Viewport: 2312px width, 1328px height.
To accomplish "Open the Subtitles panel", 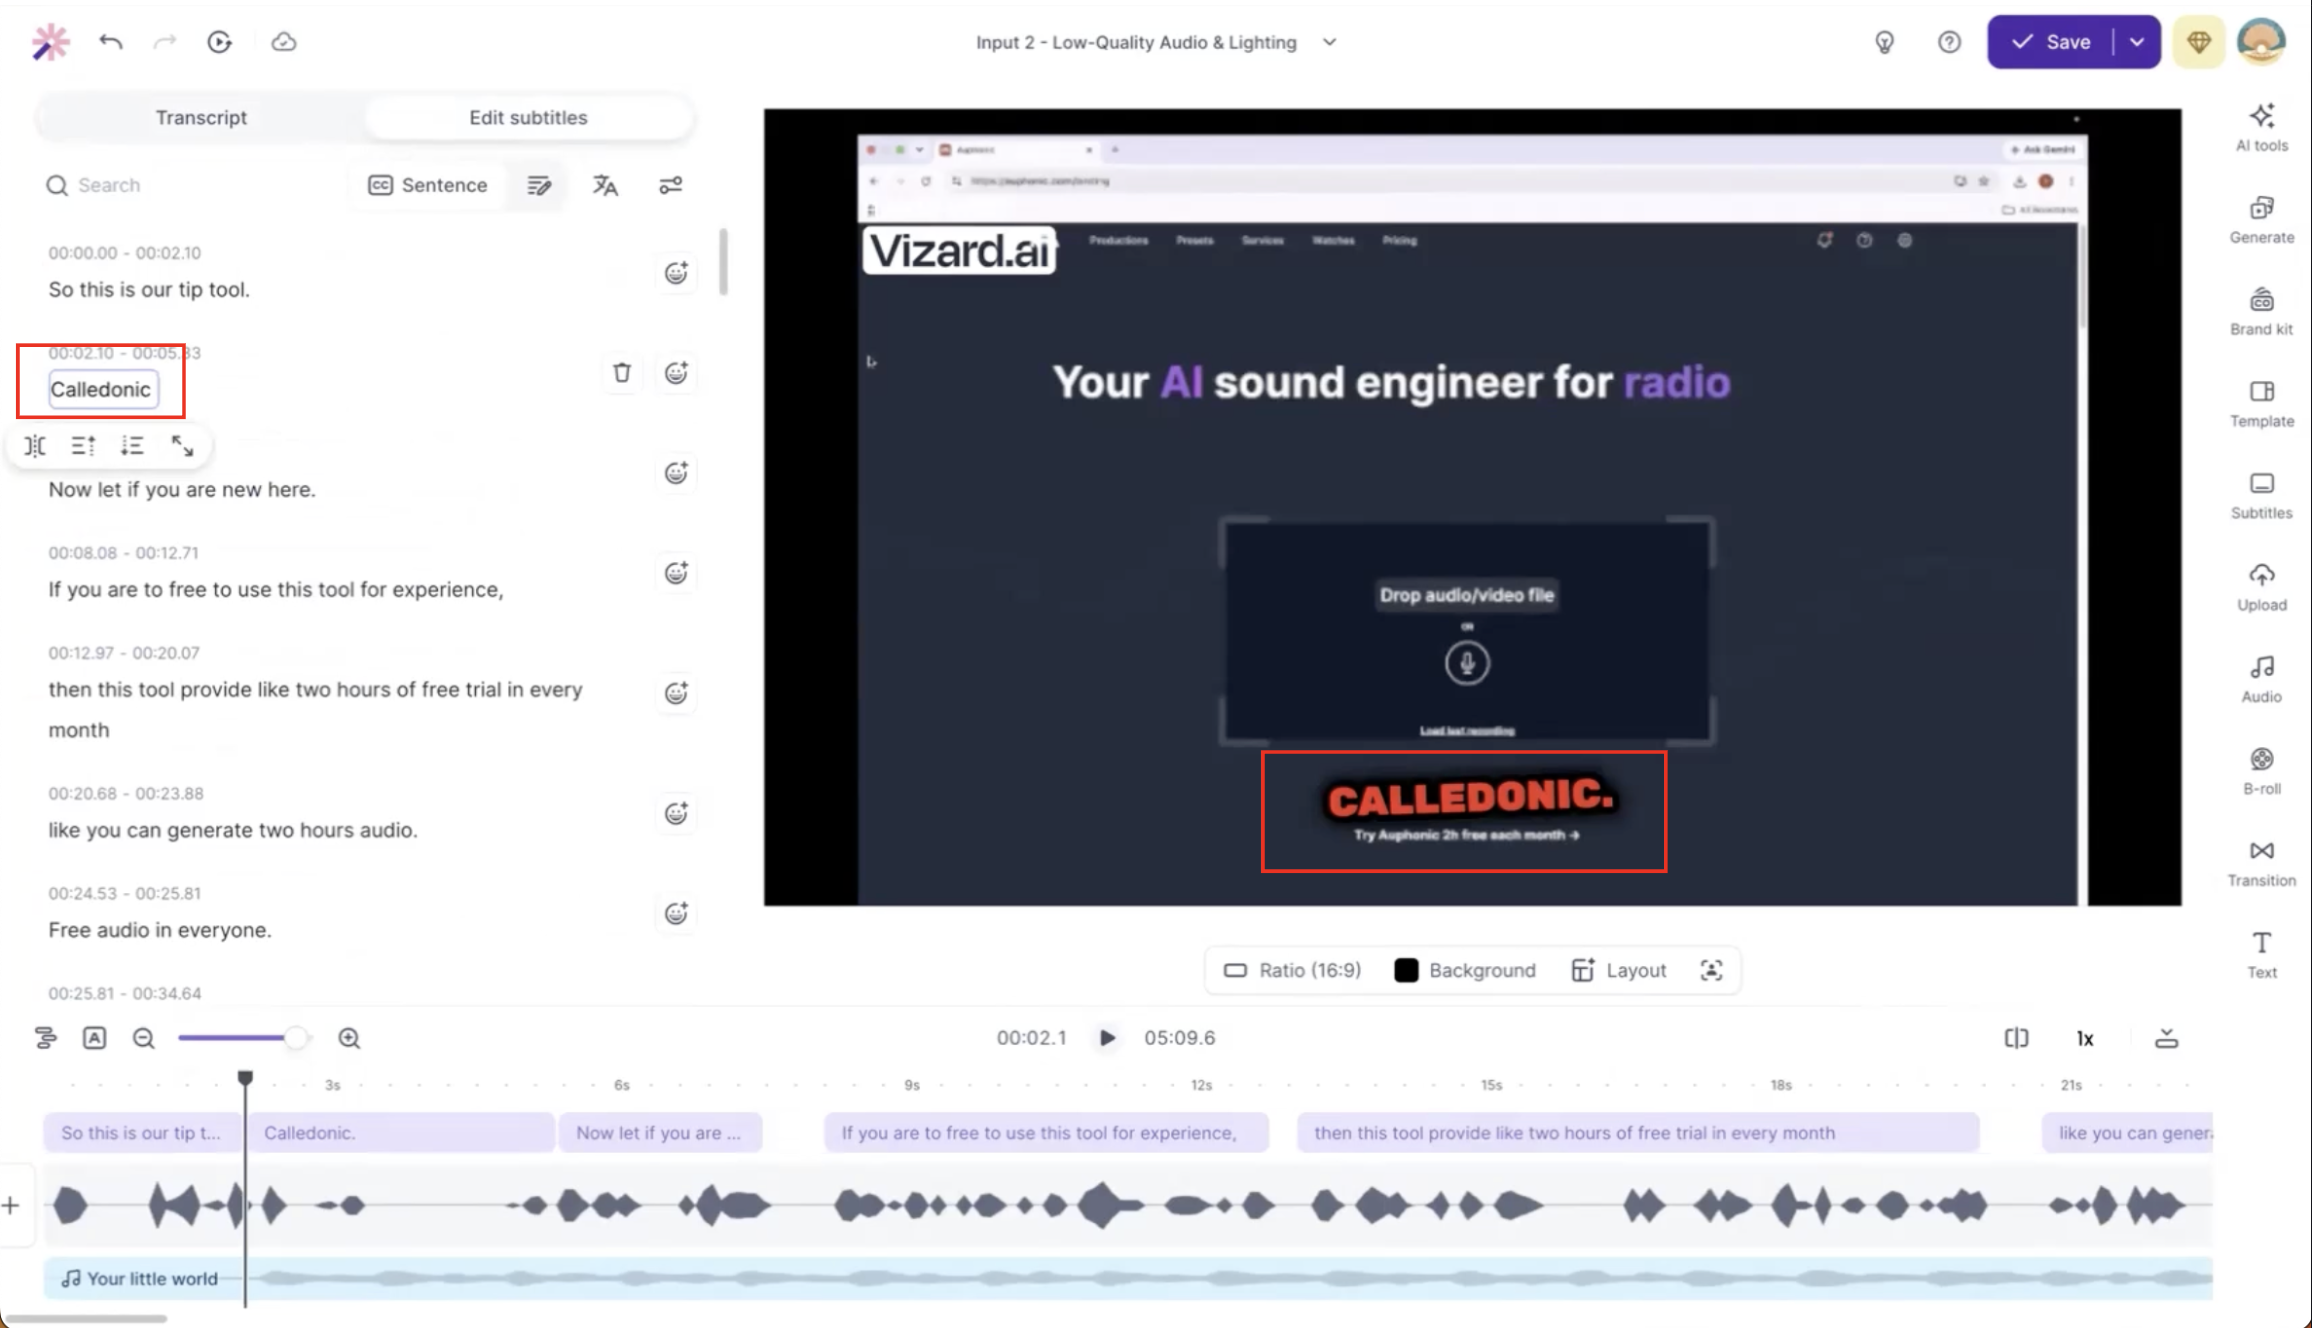I will coord(2261,496).
